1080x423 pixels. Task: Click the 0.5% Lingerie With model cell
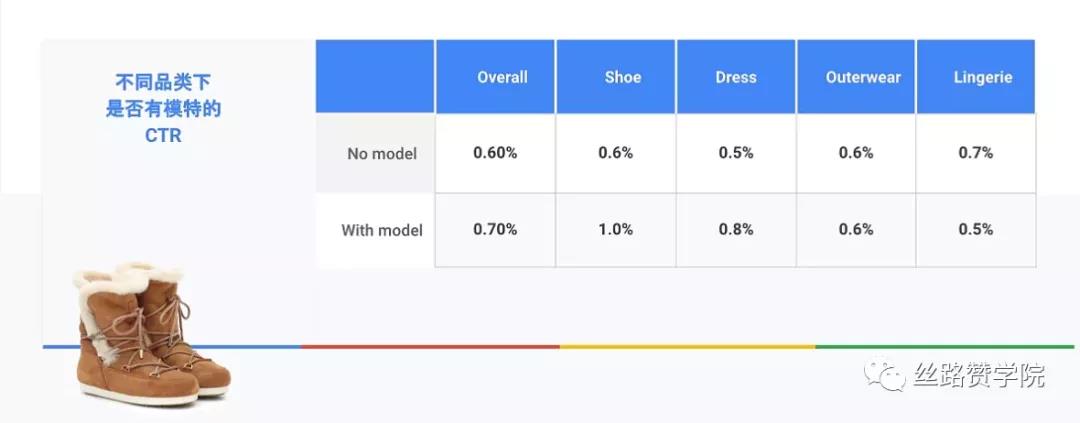[x=975, y=229]
